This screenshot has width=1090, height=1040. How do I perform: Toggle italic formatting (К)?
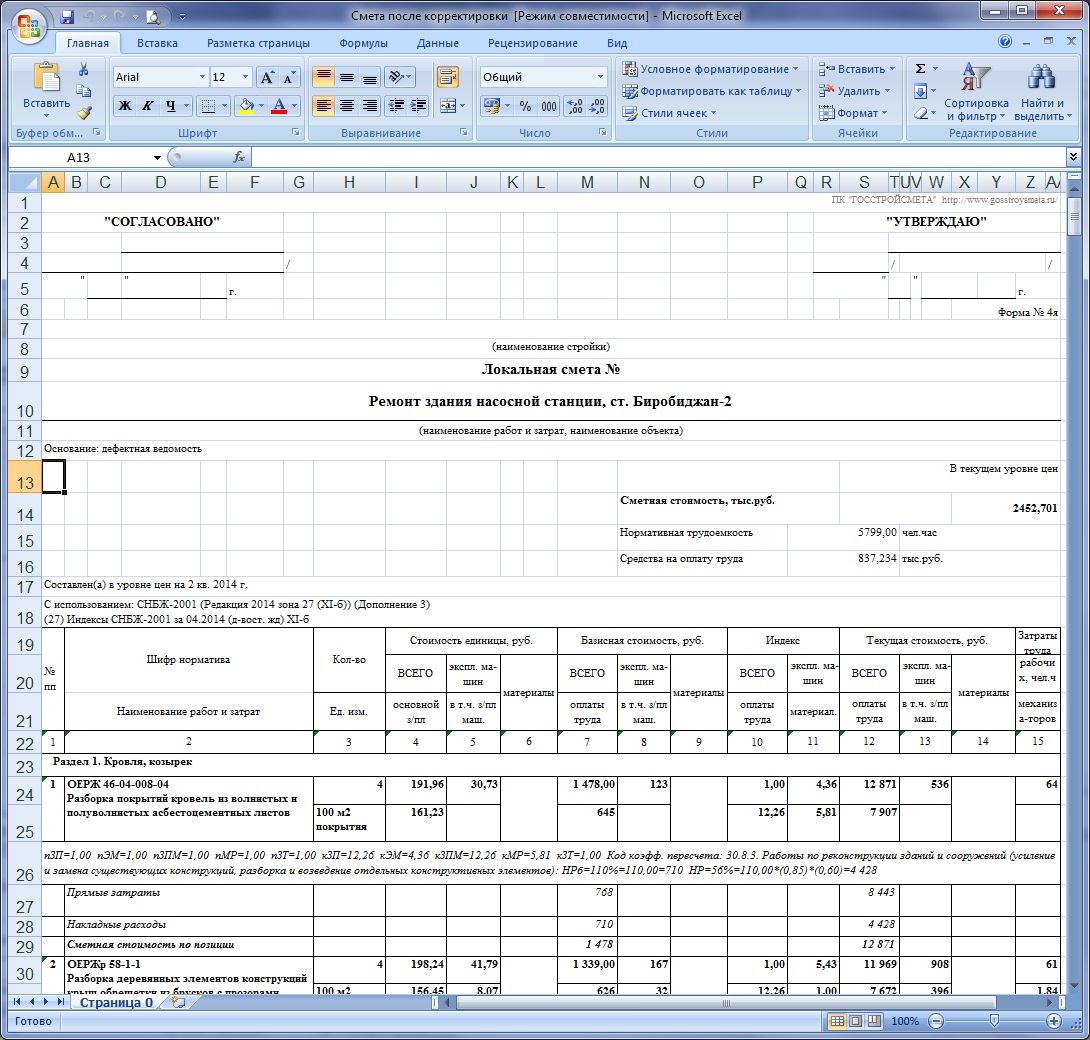coord(148,106)
